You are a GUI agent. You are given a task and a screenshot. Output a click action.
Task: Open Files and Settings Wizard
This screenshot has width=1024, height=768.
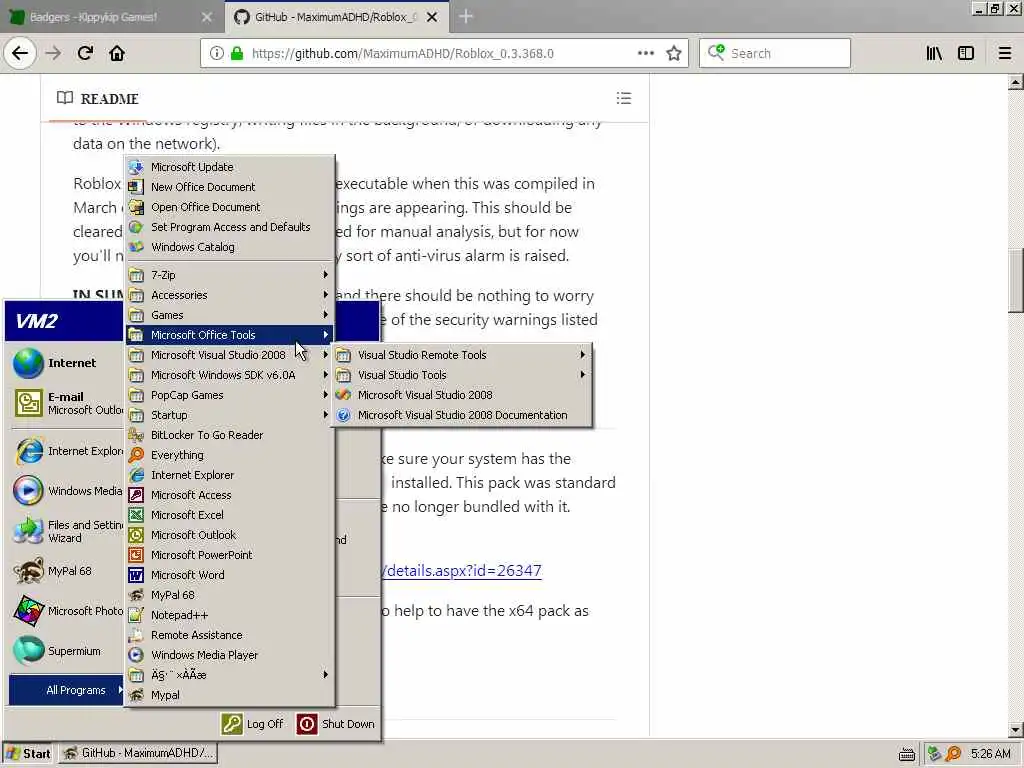pyautogui.click(x=67, y=531)
